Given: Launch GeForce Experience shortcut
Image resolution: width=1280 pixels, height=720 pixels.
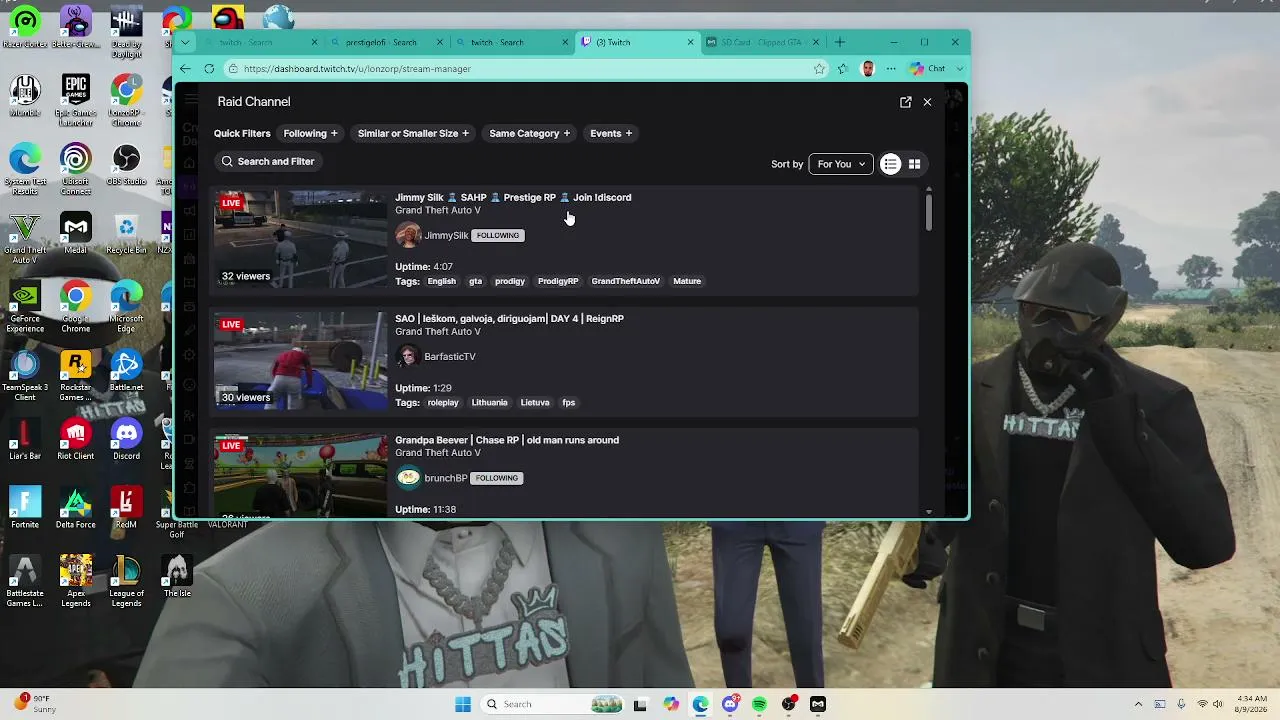Looking at the screenshot, I should coord(25,306).
